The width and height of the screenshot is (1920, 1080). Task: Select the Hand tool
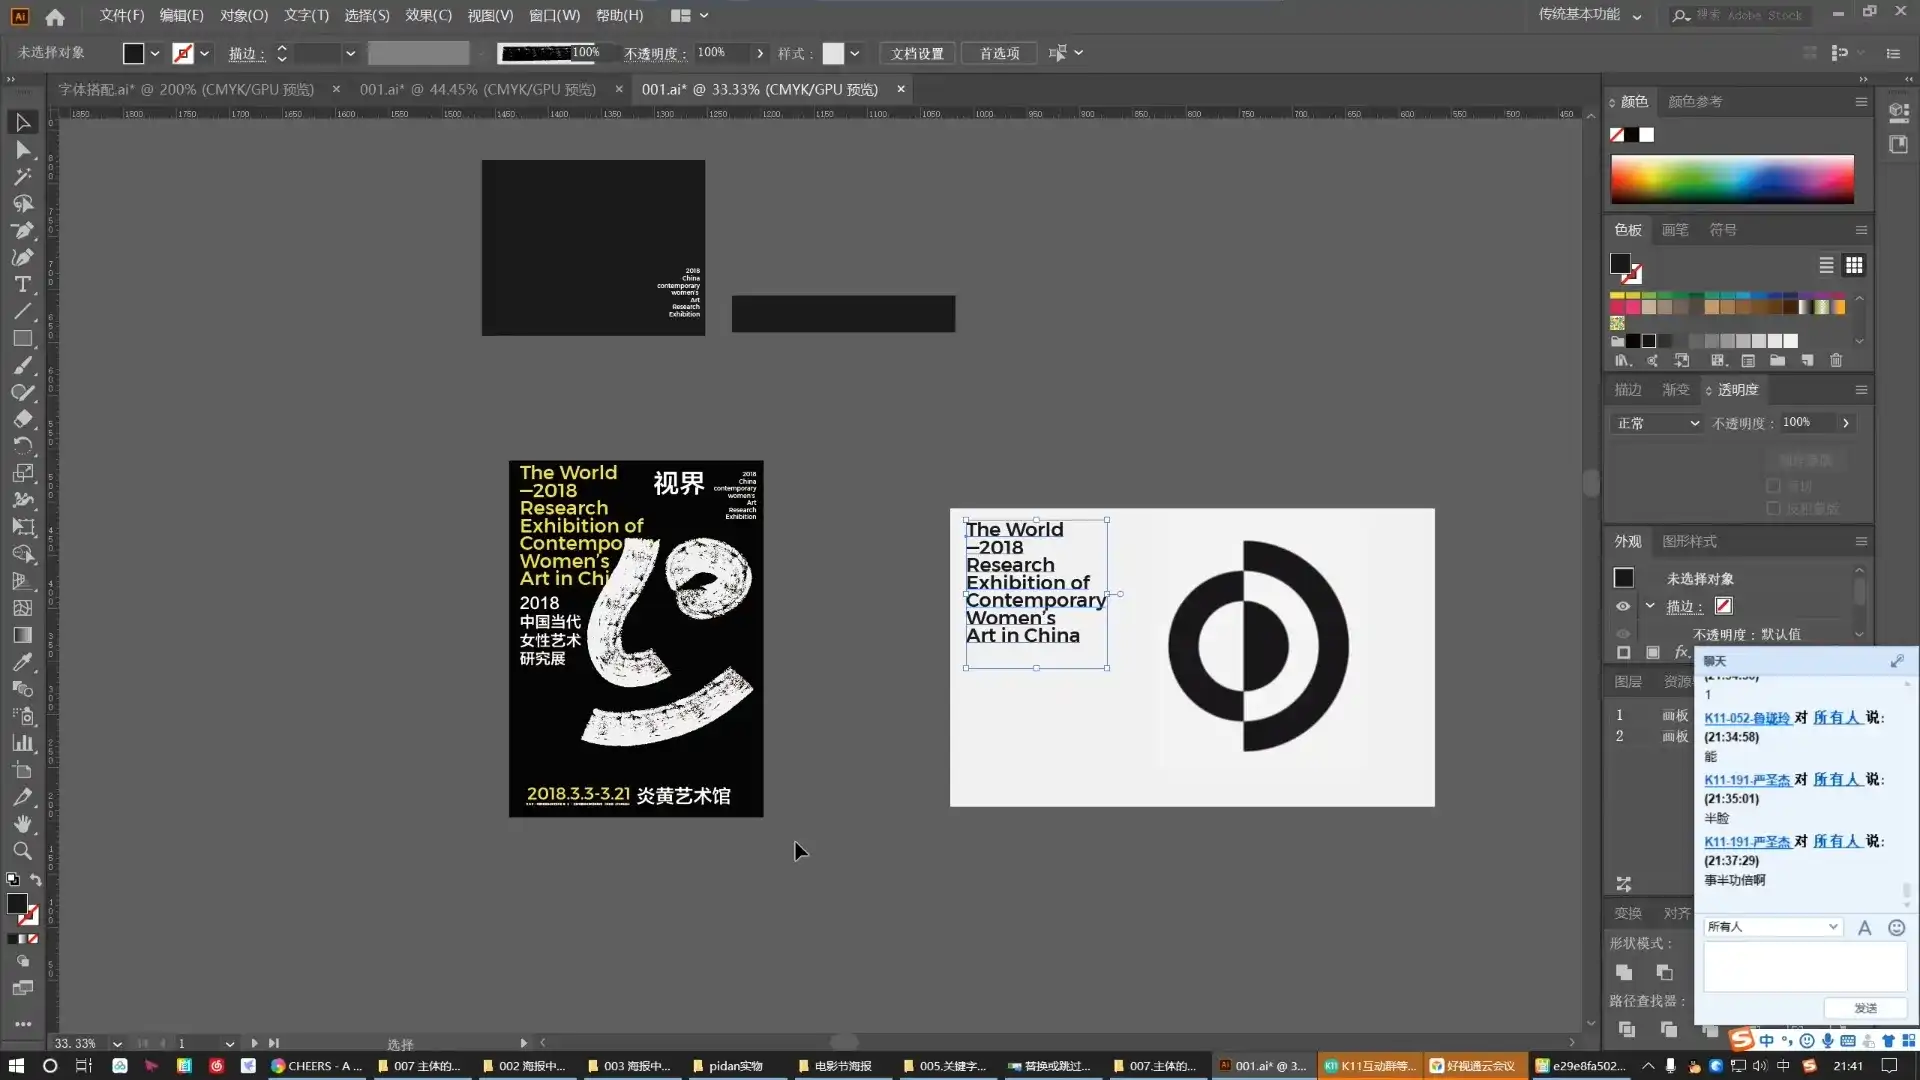point(22,824)
